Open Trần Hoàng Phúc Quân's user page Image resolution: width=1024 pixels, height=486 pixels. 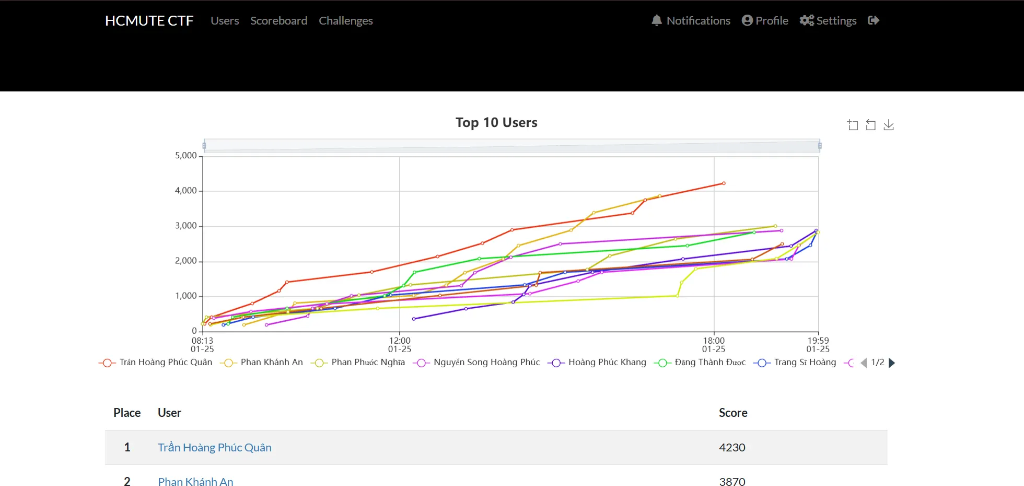coord(214,447)
